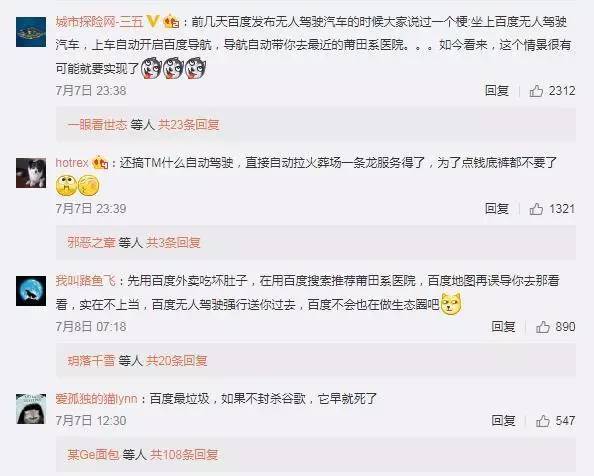
Task: Expand the 共108条回复 replies
Action: pyautogui.click(x=184, y=454)
